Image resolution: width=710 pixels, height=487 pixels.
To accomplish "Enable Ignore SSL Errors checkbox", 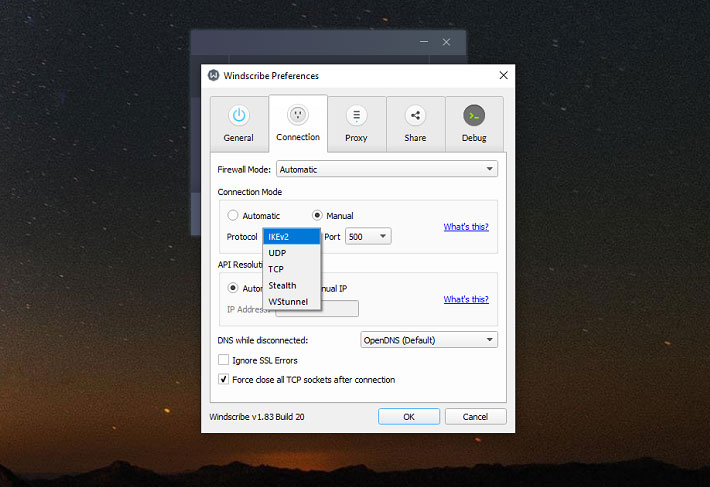I will pos(223,360).
